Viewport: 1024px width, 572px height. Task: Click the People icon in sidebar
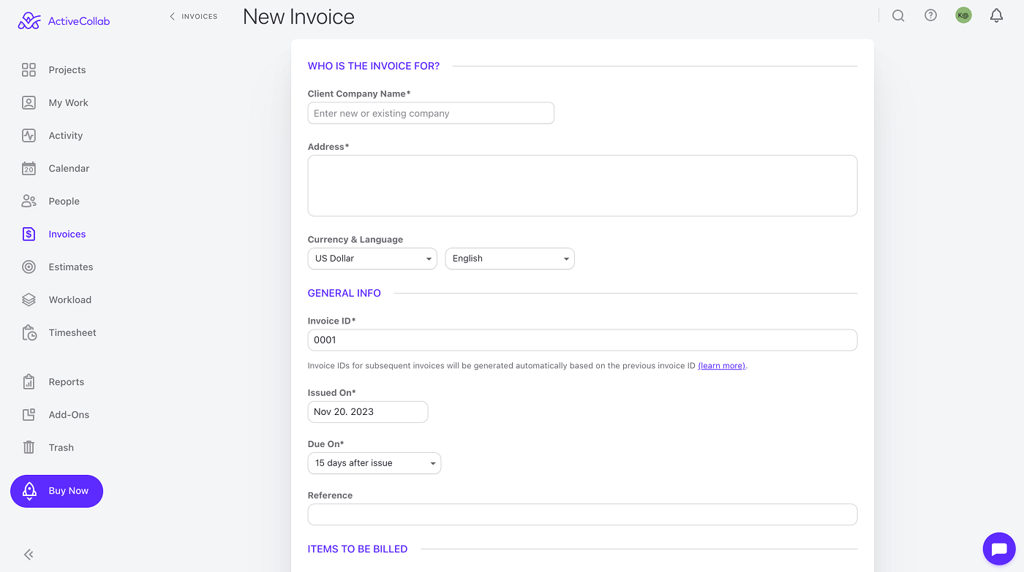(29, 201)
